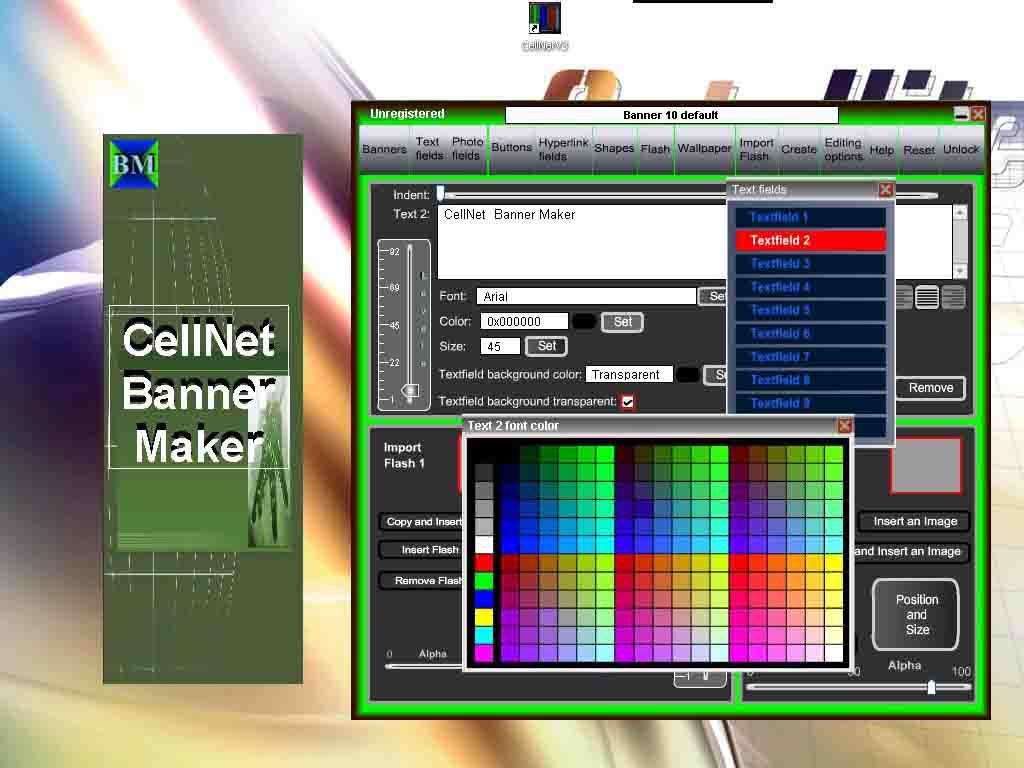Click the Insert Flash button
The width and height of the screenshot is (1024, 768).
tap(423, 550)
